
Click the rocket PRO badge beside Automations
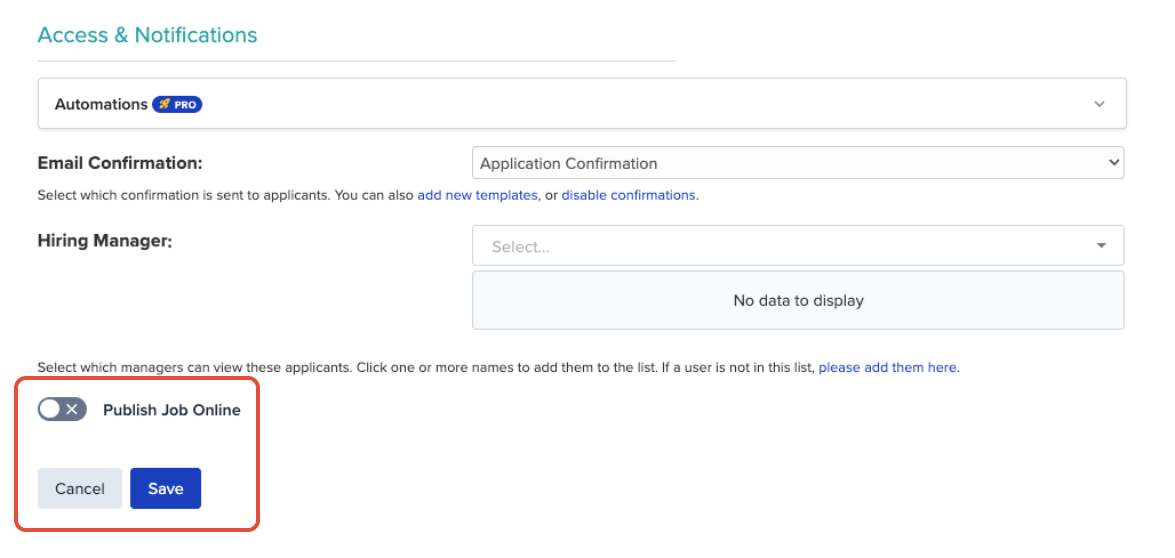pos(177,104)
